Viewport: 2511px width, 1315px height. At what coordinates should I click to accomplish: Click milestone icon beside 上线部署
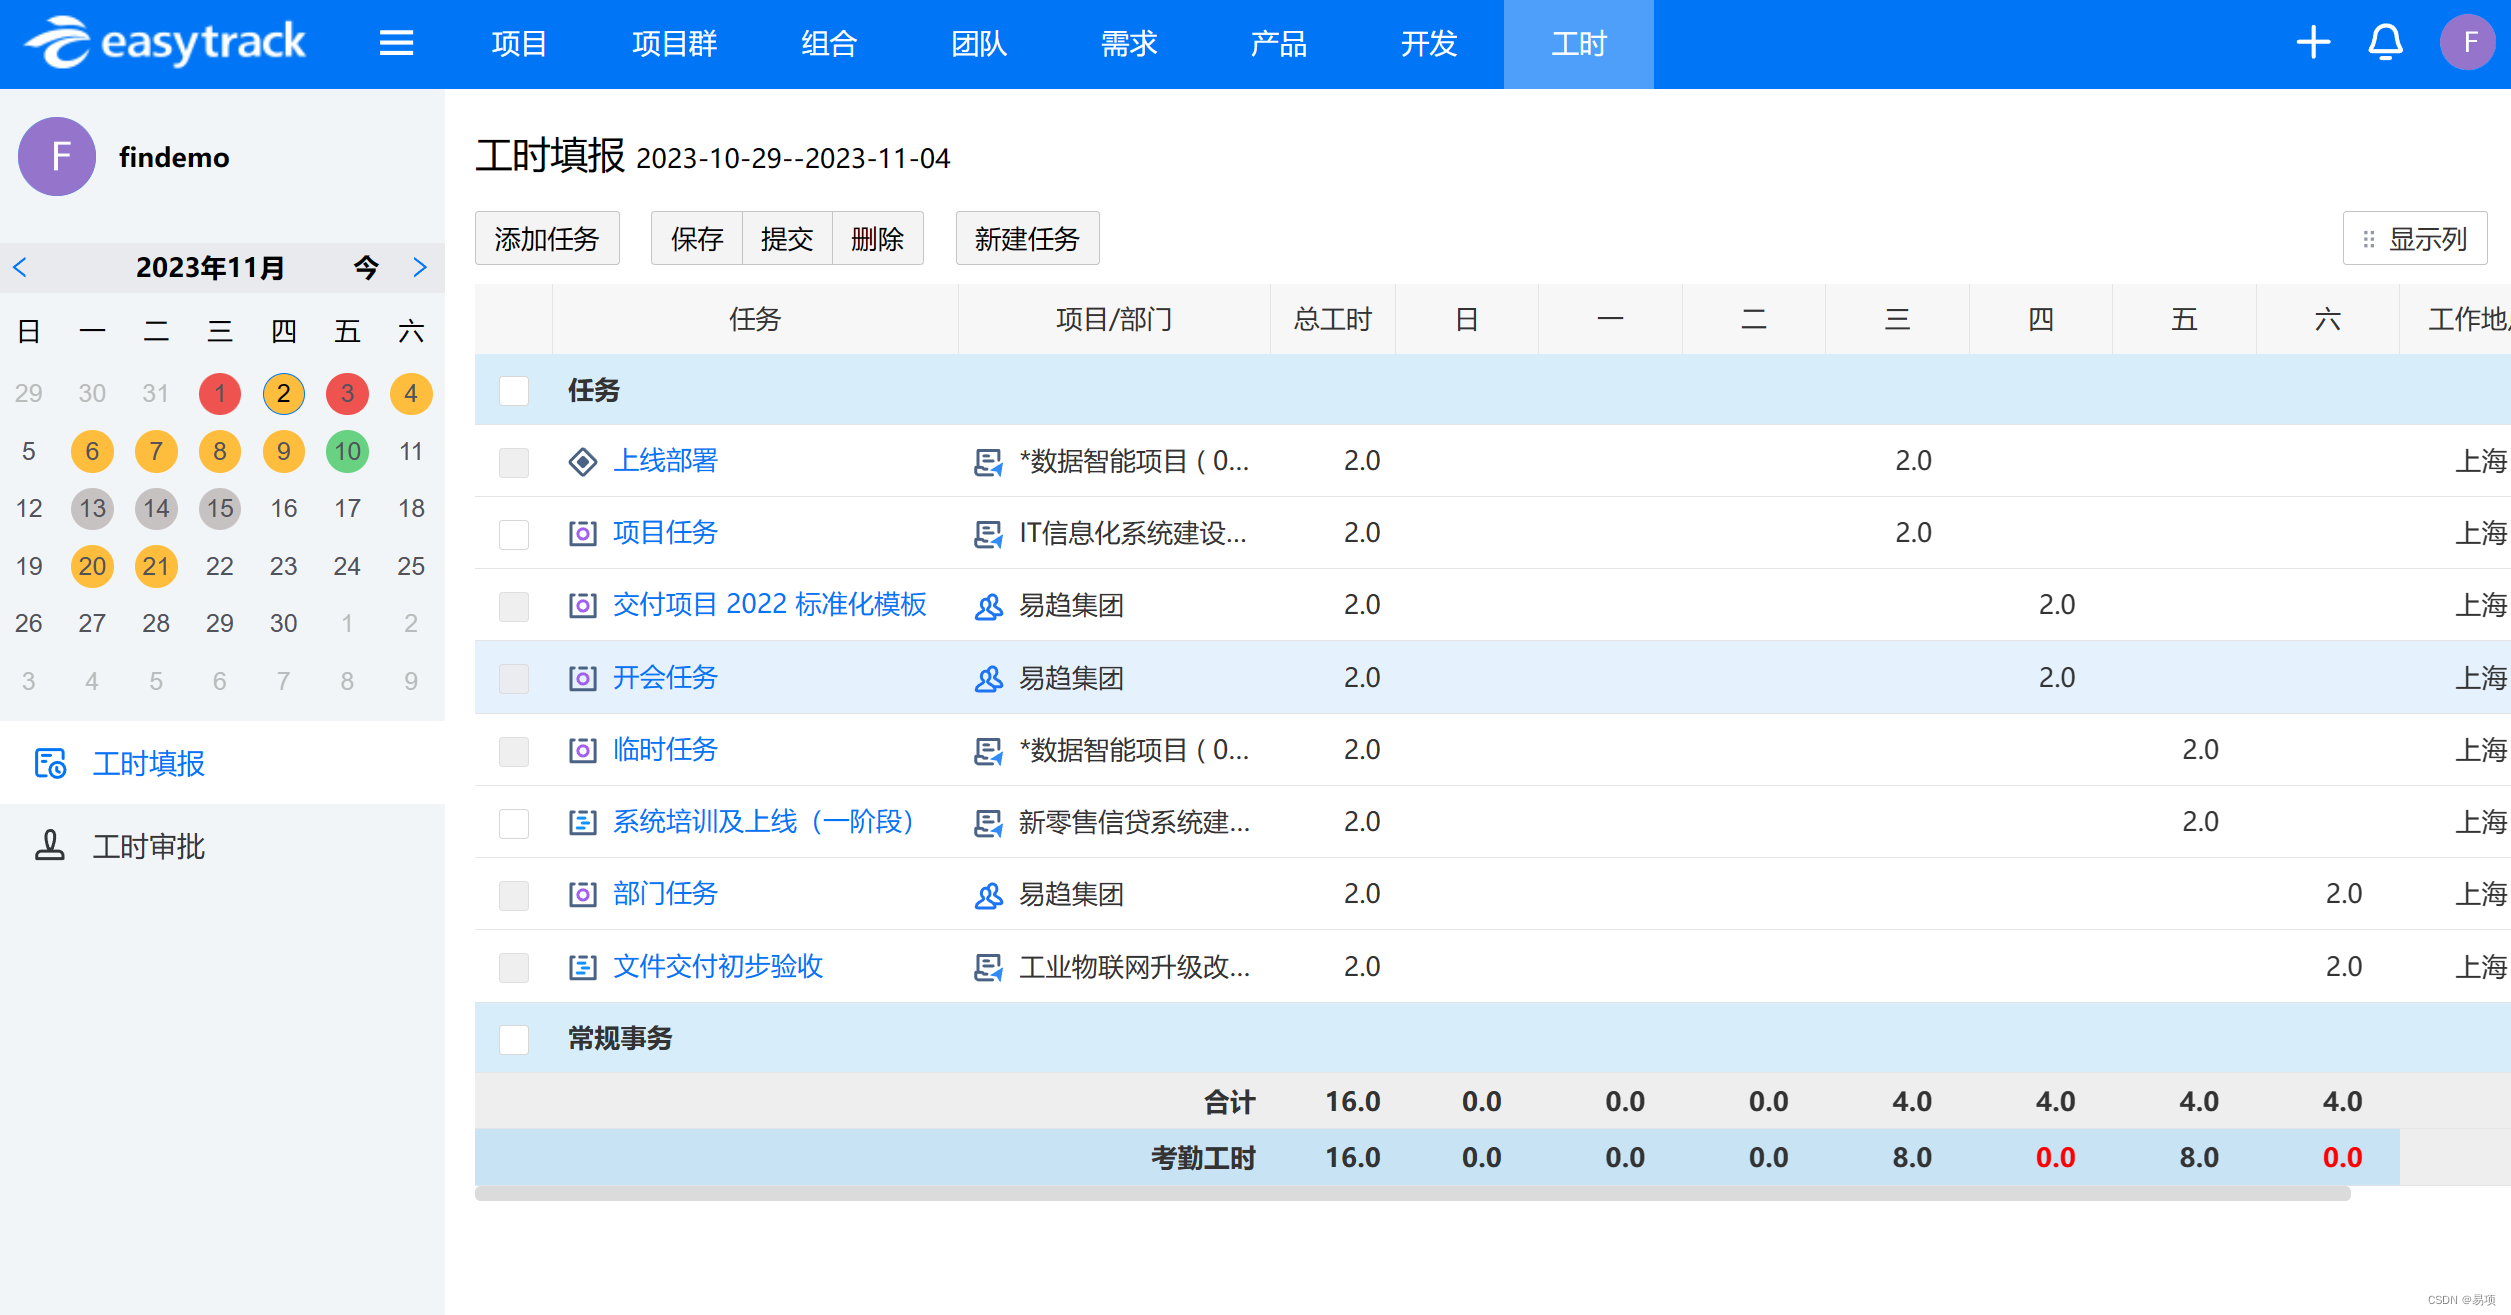[x=582, y=461]
